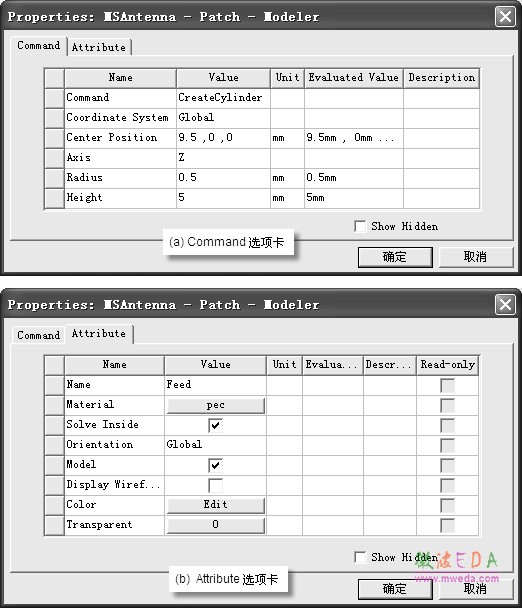Open Command tab in lower dialog
The image size is (522, 608).
(x=38, y=335)
